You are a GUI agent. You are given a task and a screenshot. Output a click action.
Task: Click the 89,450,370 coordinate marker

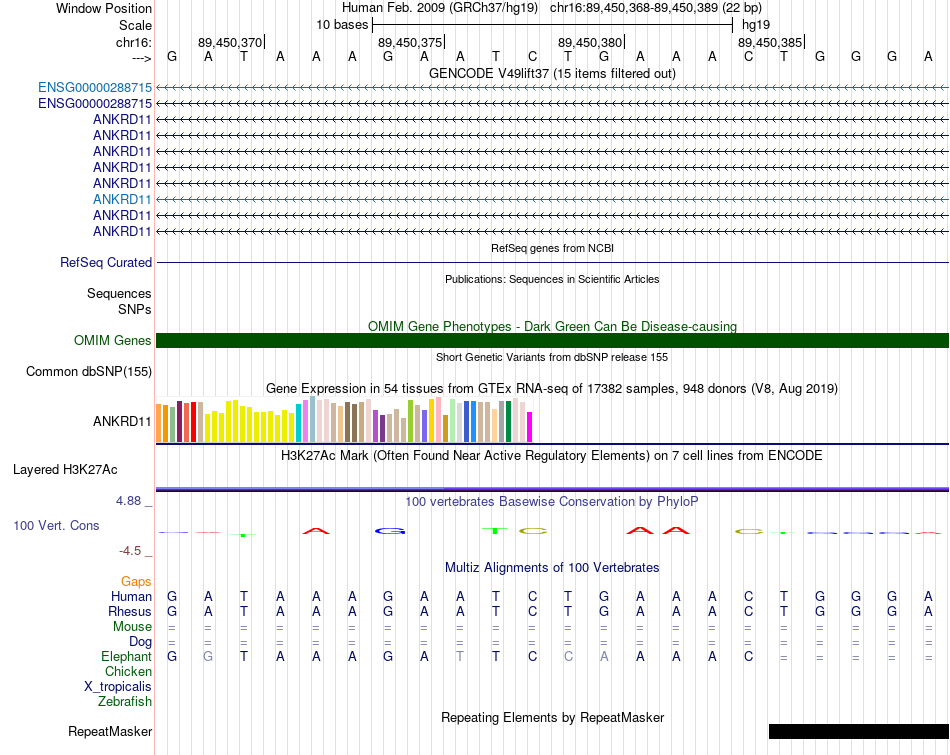tap(230, 42)
